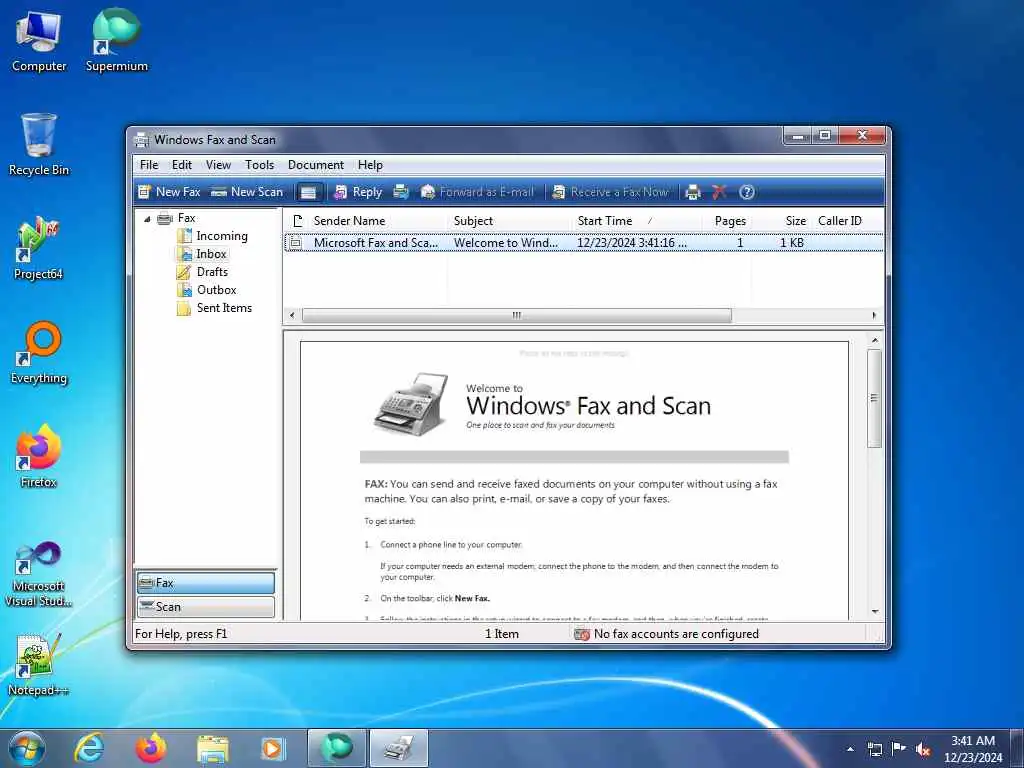Open the Computer desktop icon
Screen dimensions: 1024x768
click(39, 42)
